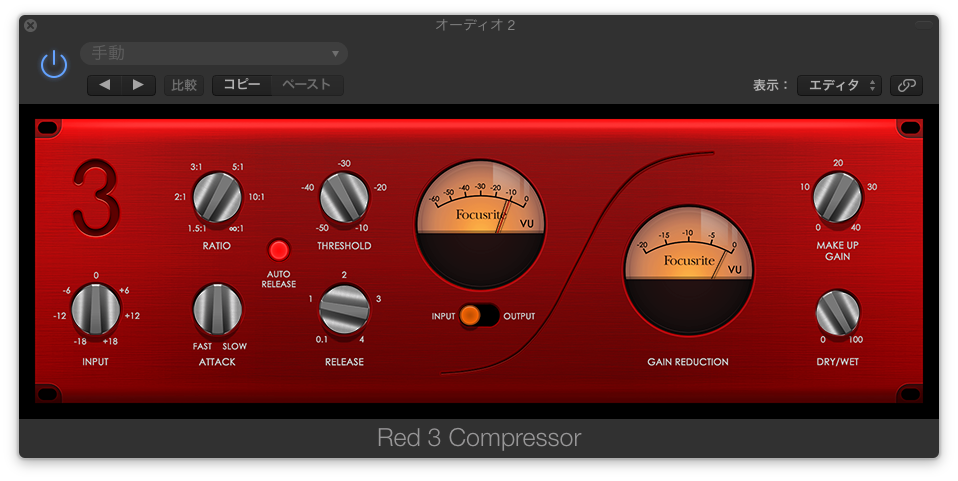This screenshot has width=958, height=481.
Task: Flip the INPUT/OUTPUT meter switch
Action: 480,315
